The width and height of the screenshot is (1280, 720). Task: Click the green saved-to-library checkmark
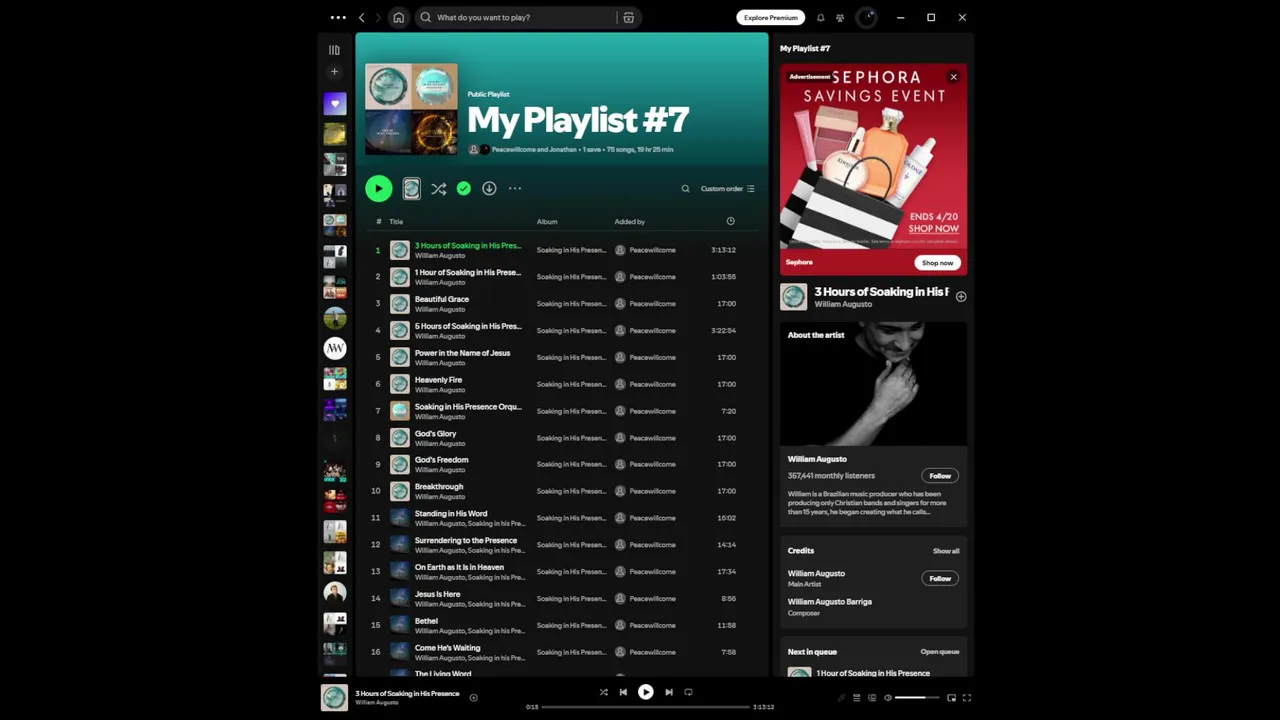tap(463, 188)
